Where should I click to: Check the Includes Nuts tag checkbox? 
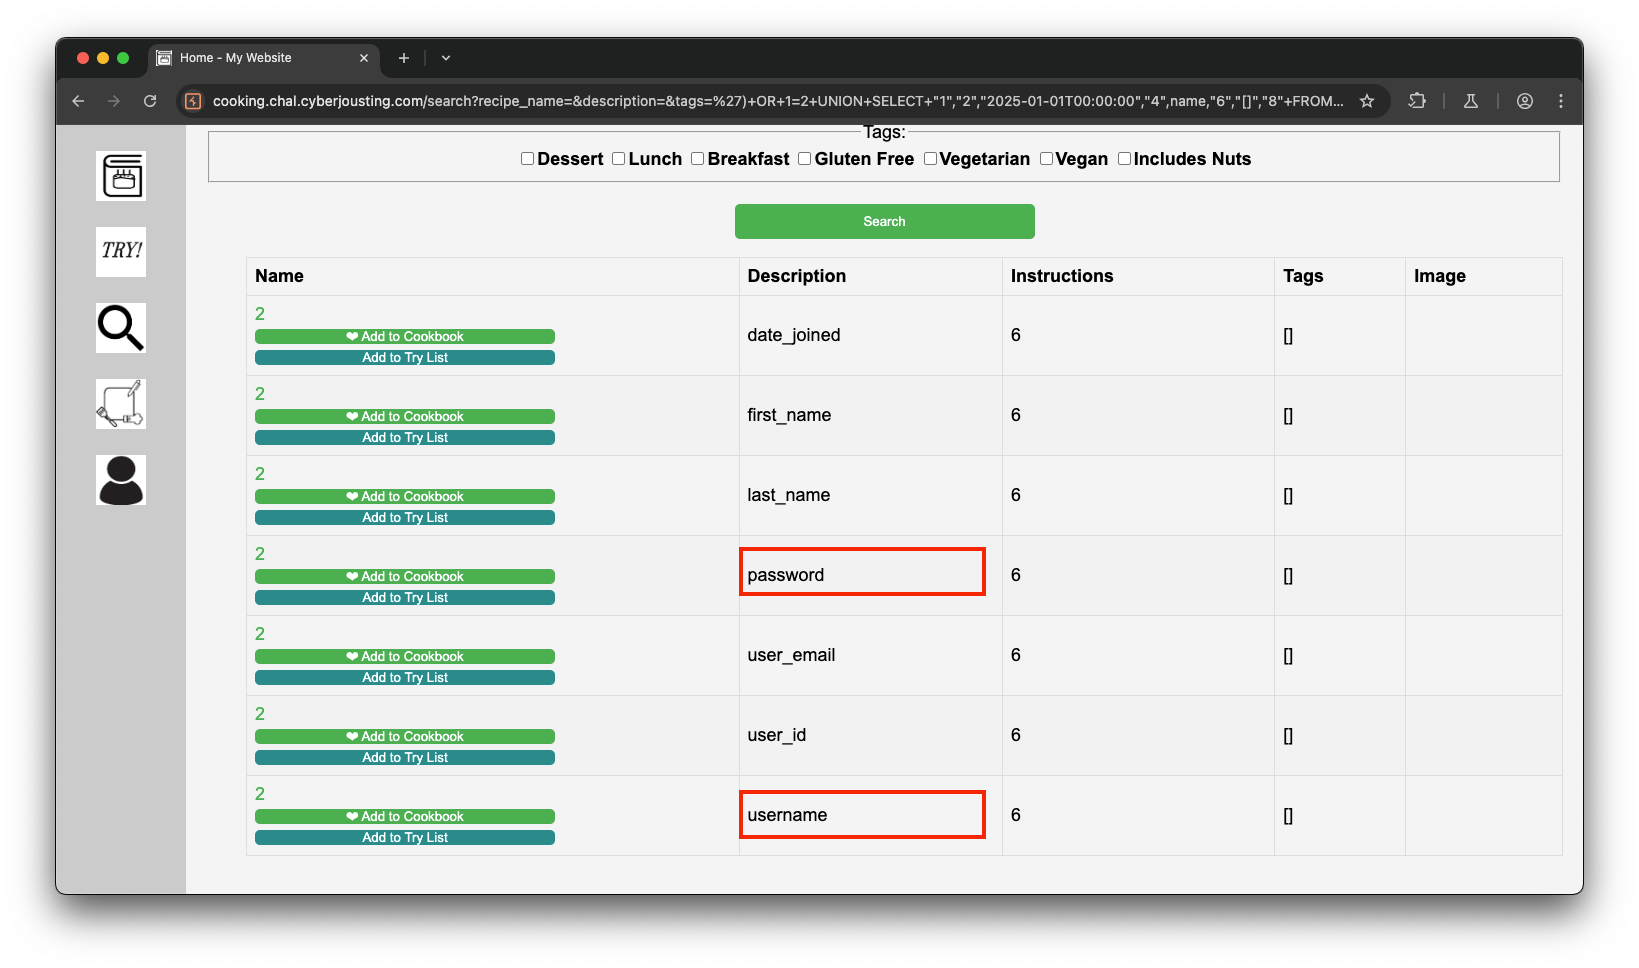[1124, 159]
